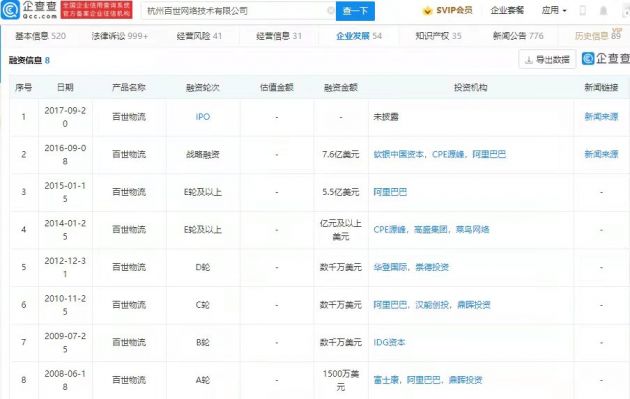The image size is (630, 399).
Task: Open investor 富士康
Action: [386, 380]
